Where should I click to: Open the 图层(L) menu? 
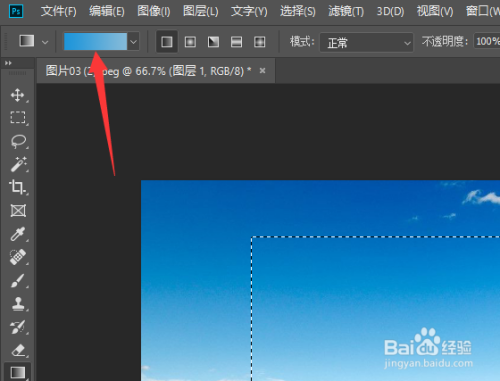(201, 12)
